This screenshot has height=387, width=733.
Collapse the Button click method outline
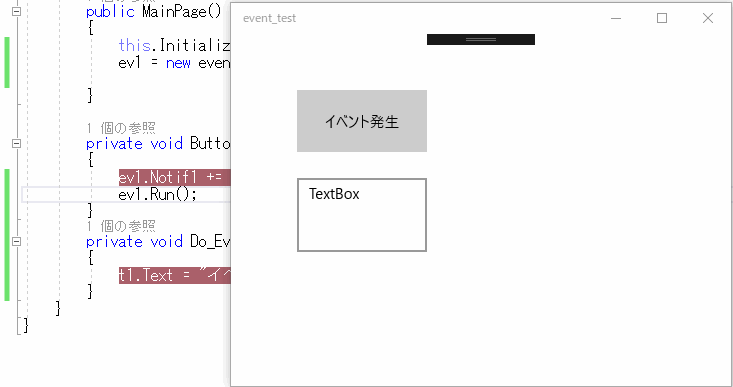click(x=16, y=143)
